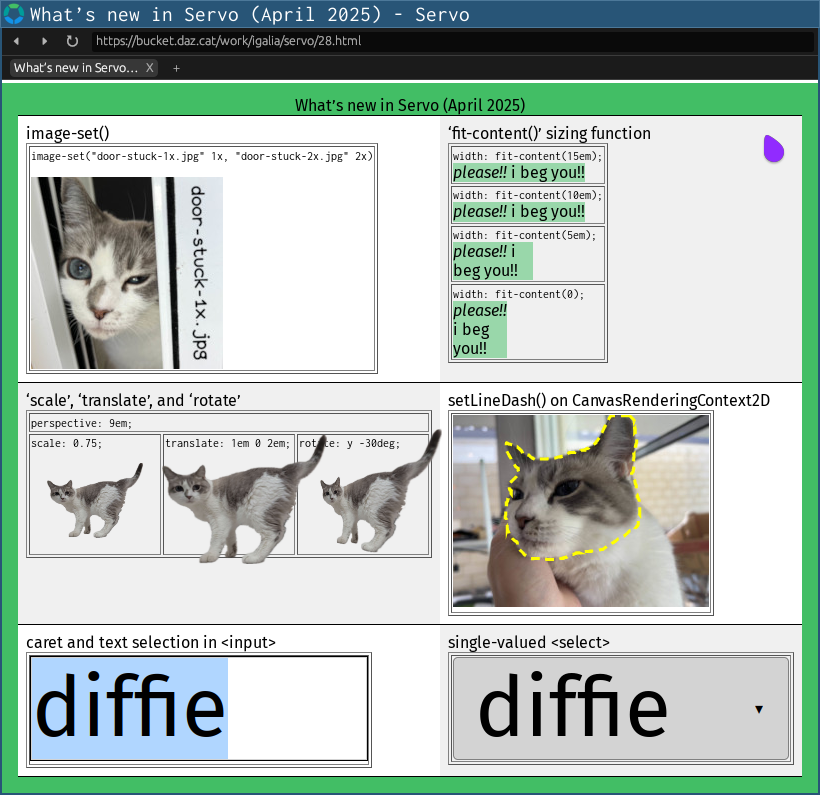Click the back navigation arrow
820x795 pixels.
tap(15, 41)
